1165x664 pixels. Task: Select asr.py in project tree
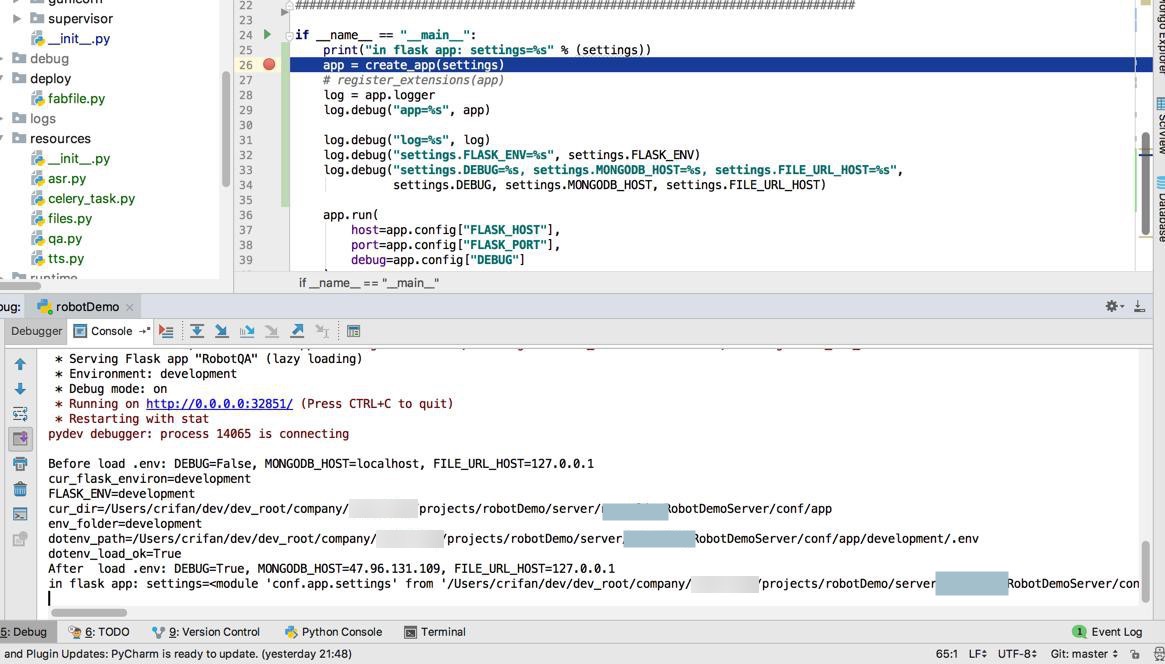pyautogui.click(x=58, y=178)
